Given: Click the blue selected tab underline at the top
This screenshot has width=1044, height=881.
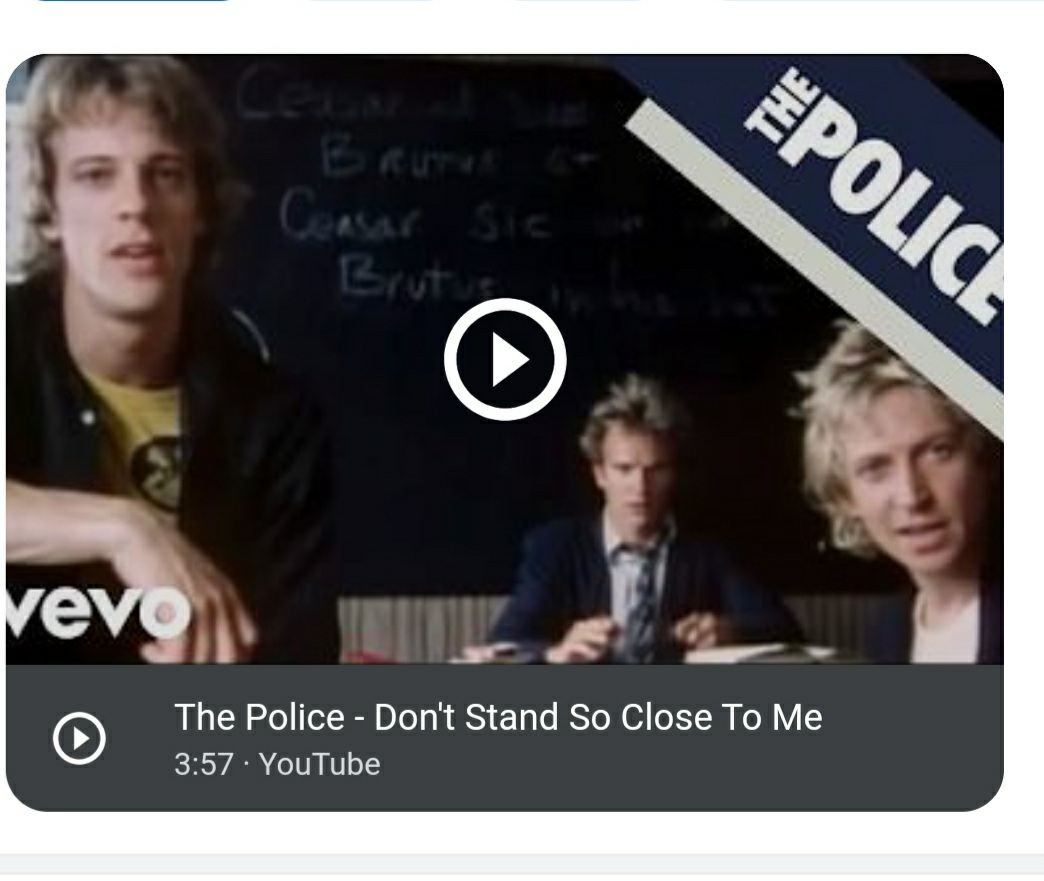Looking at the screenshot, I should coord(133,1).
